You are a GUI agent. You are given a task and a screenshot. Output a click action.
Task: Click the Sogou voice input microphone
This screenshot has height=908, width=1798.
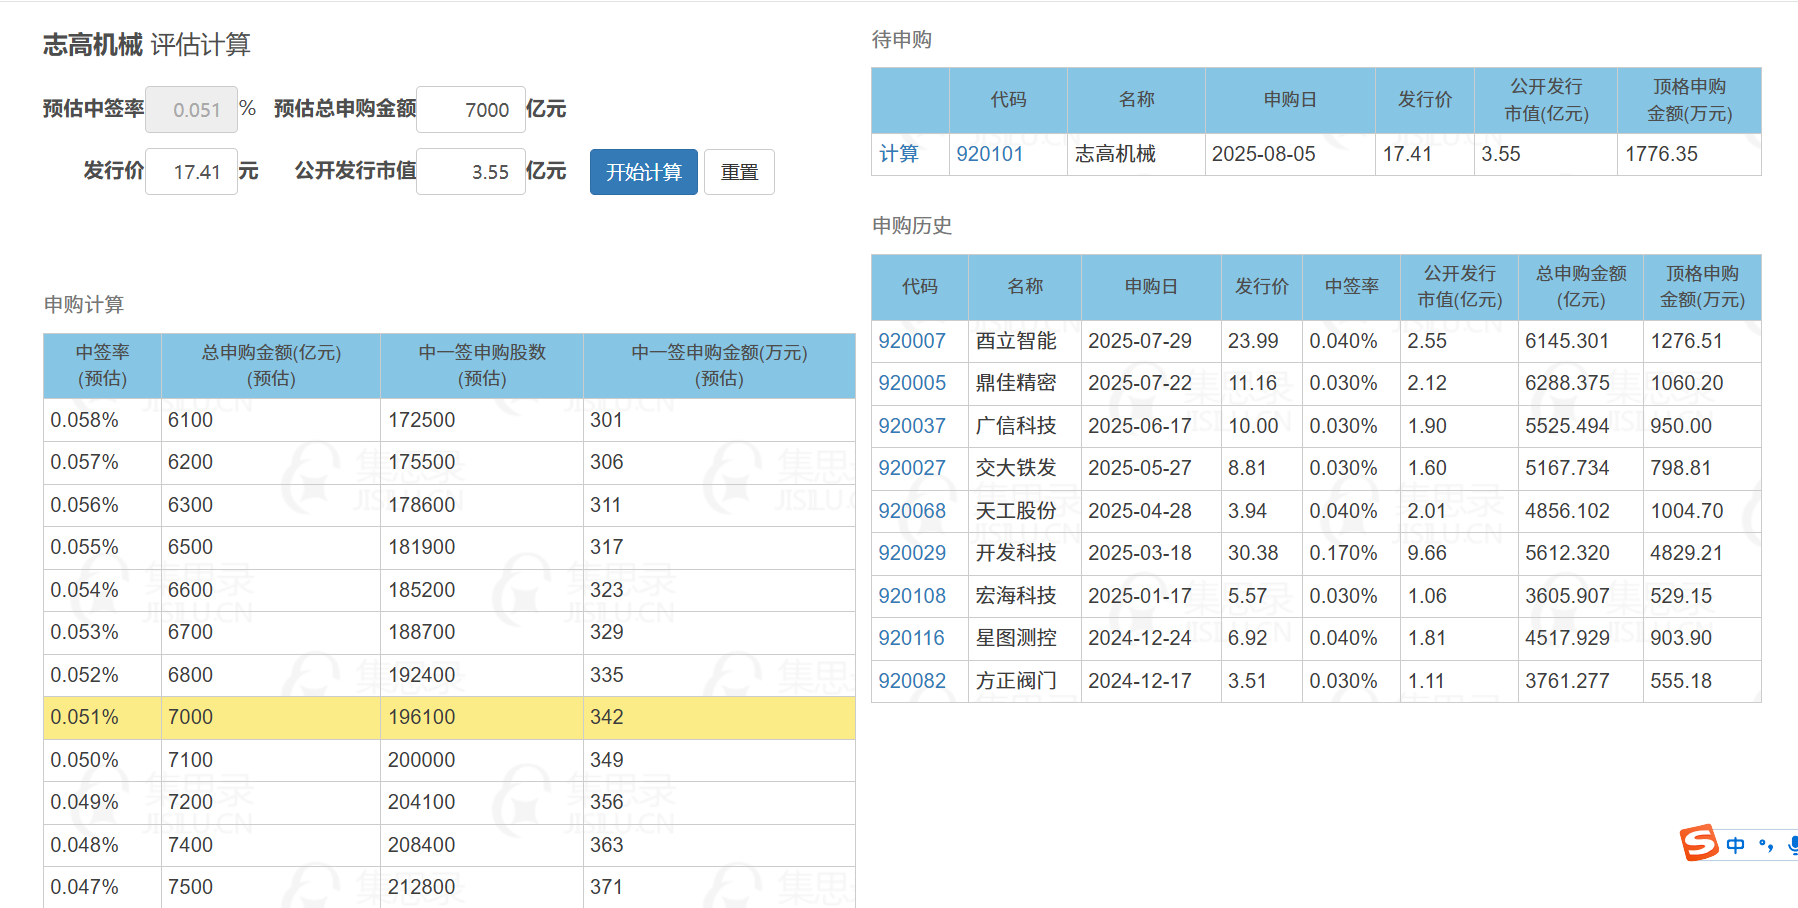point(1792,845)
